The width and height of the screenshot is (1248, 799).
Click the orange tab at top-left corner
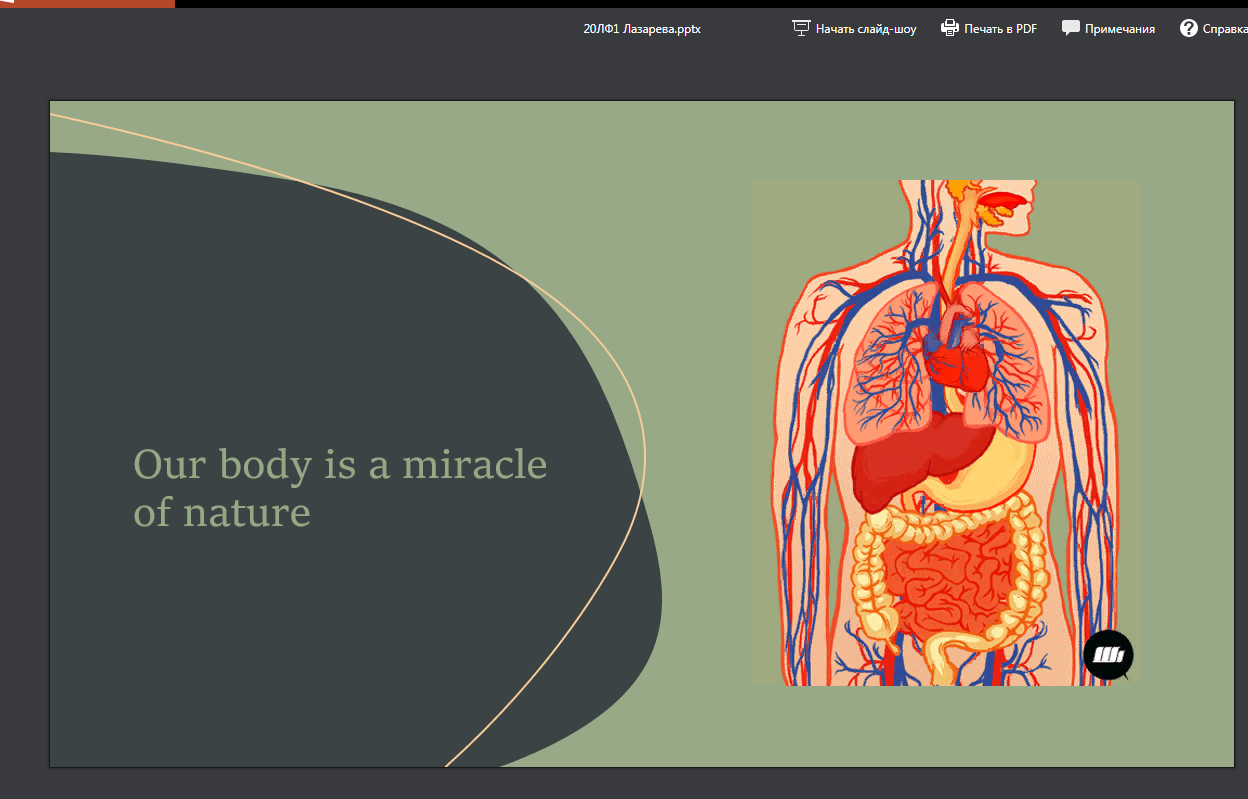87,4
